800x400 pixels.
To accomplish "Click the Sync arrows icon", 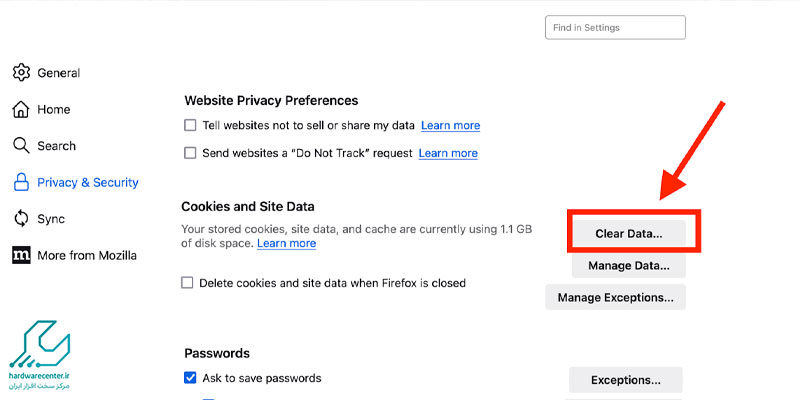I will tap(21, 219).
